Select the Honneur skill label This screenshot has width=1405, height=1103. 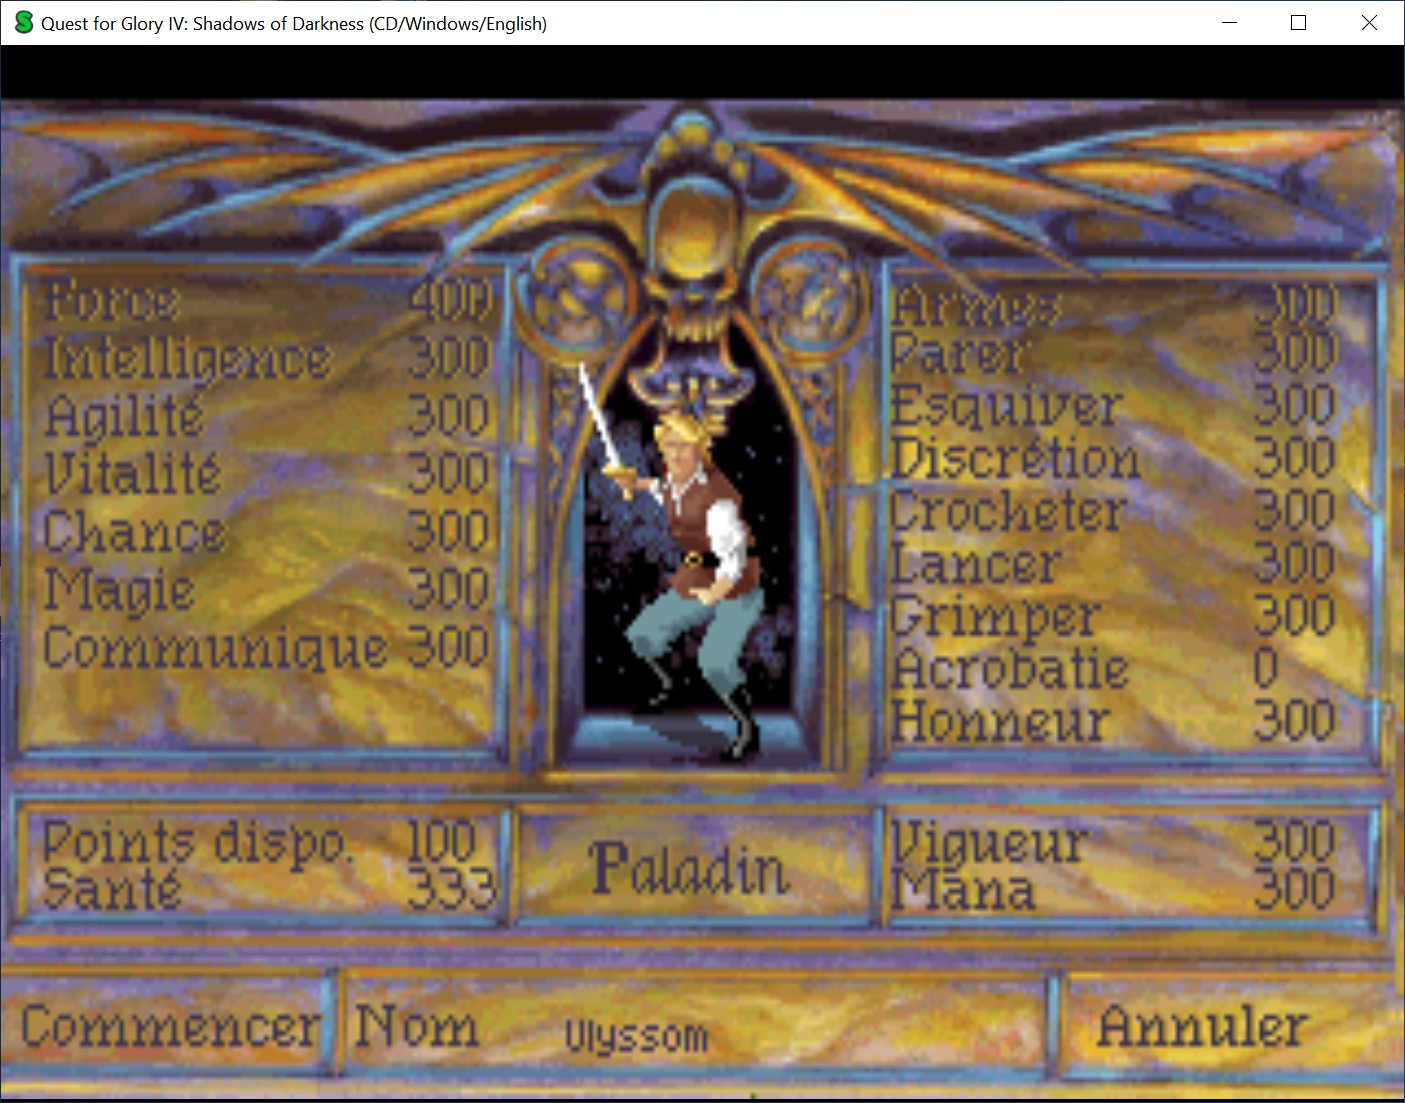coord(1000,721)
